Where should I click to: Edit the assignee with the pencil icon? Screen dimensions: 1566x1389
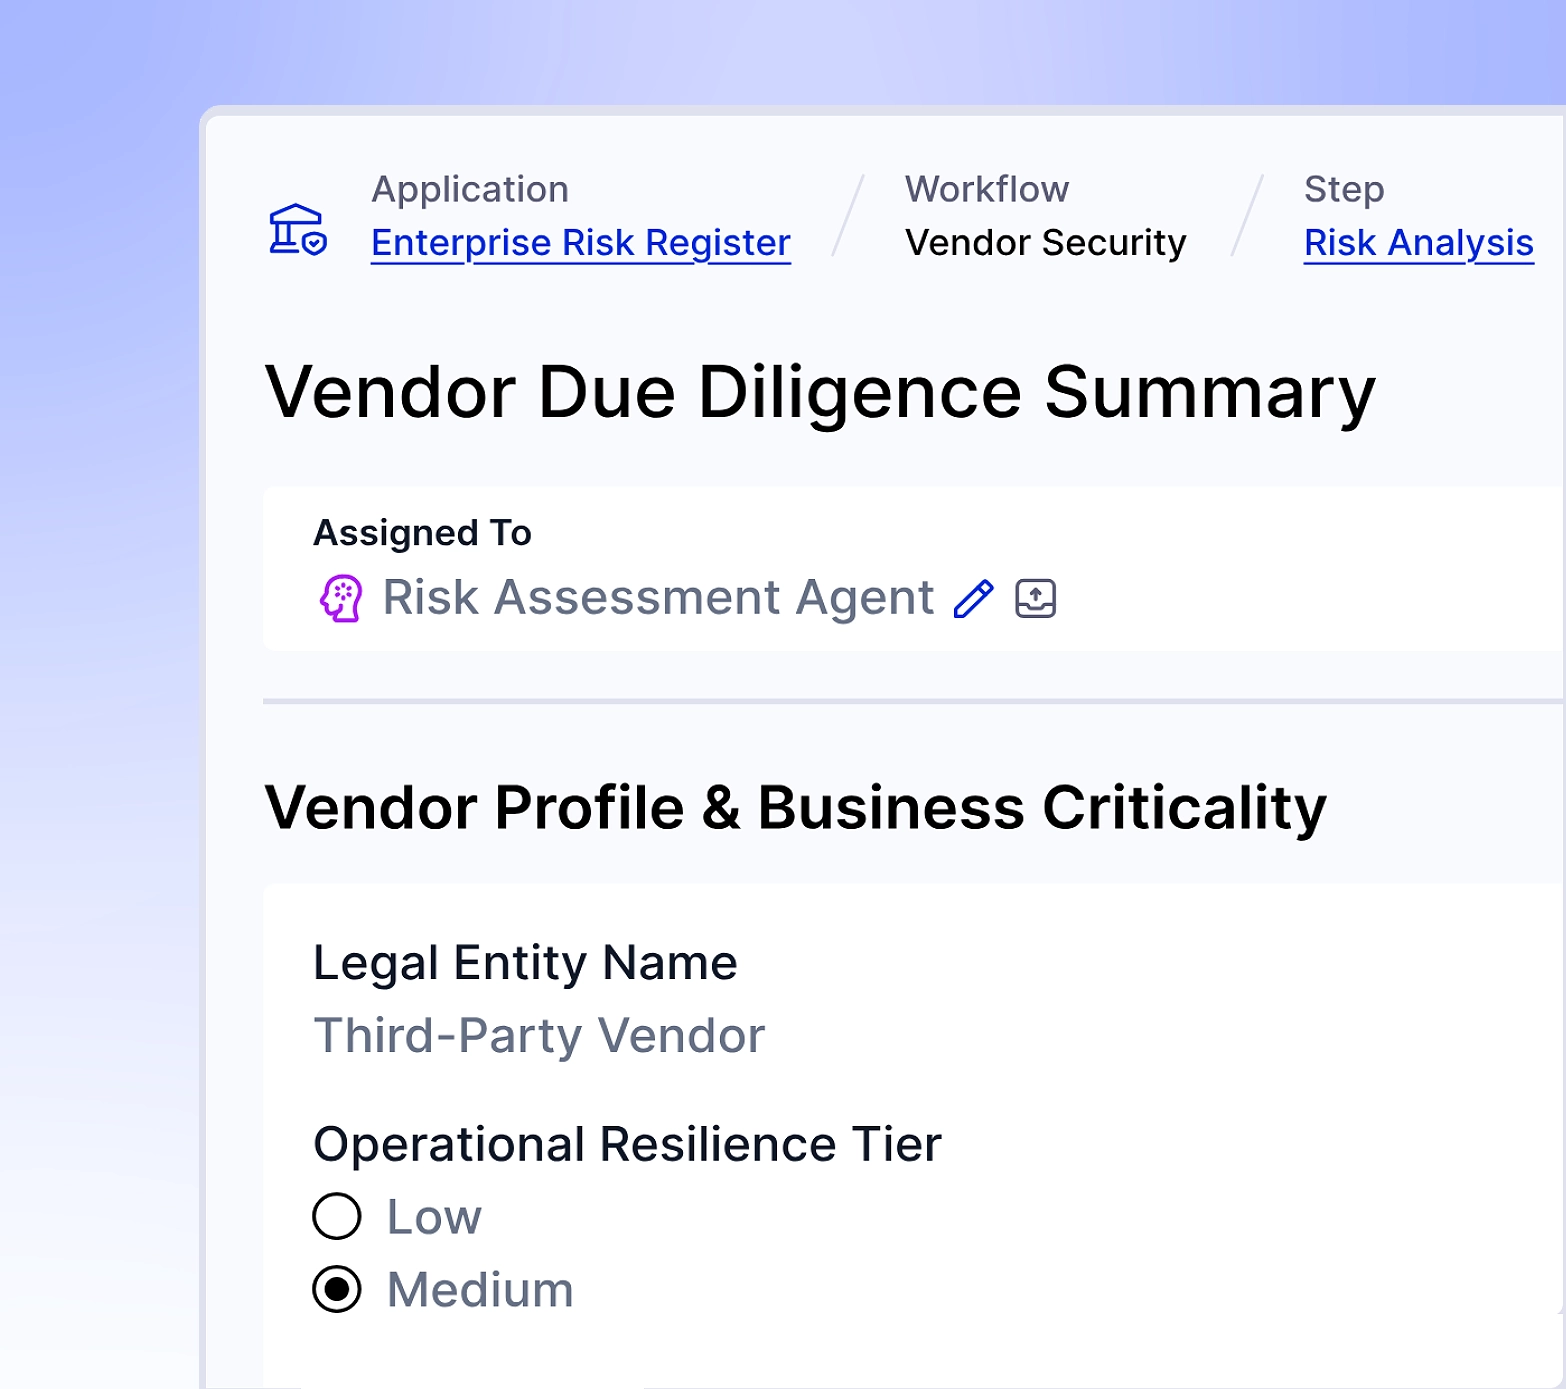973,599
